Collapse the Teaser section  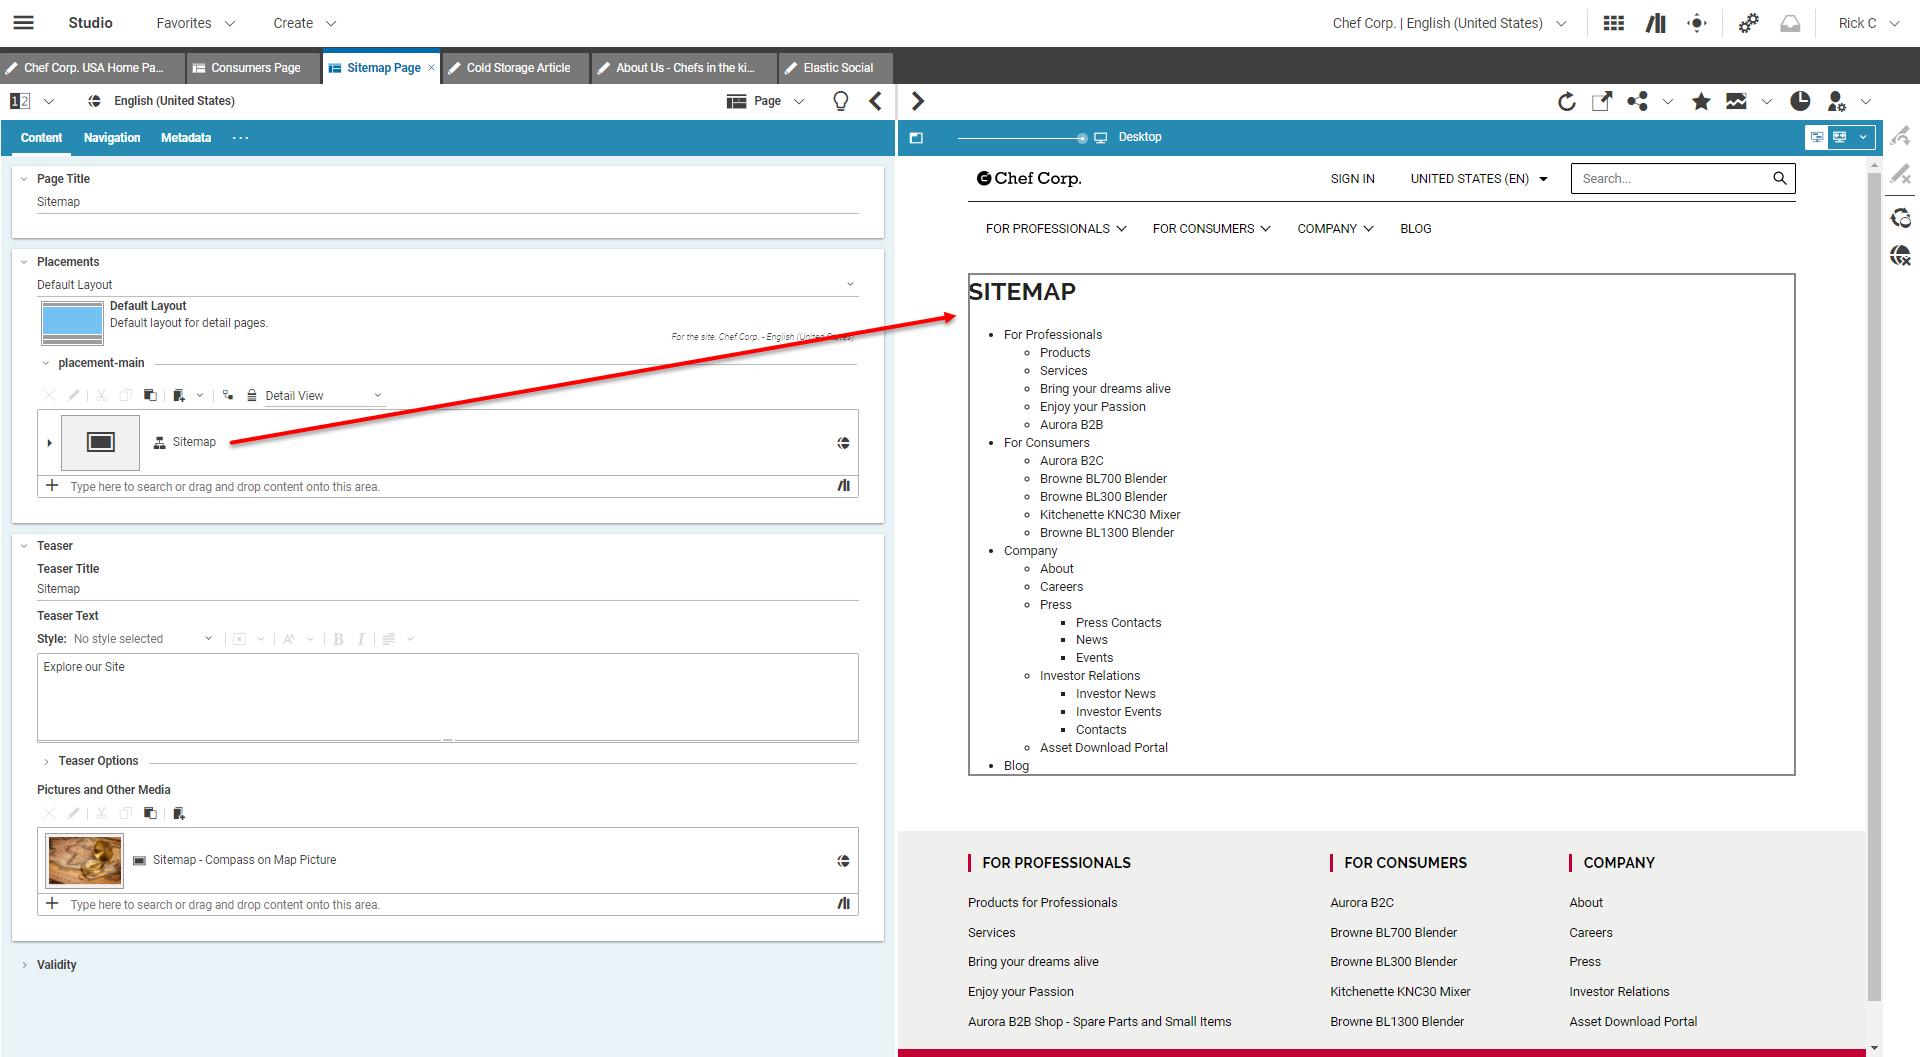(x=24, y=546)
